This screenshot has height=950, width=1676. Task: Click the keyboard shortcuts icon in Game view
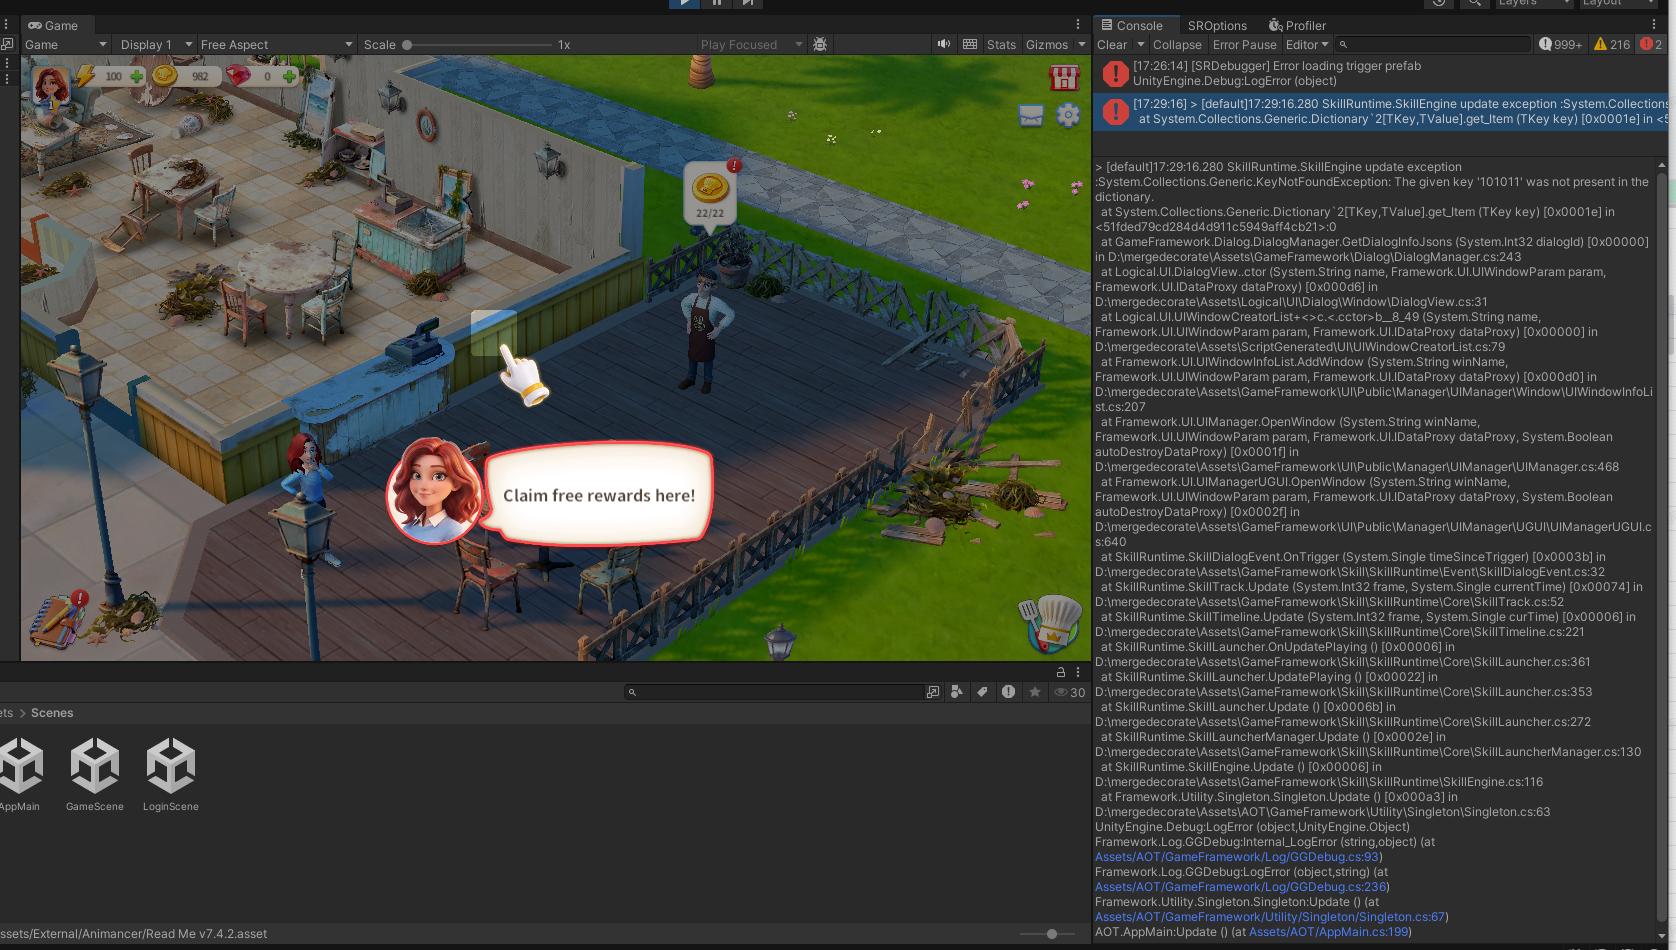click(x=969, y=45)
